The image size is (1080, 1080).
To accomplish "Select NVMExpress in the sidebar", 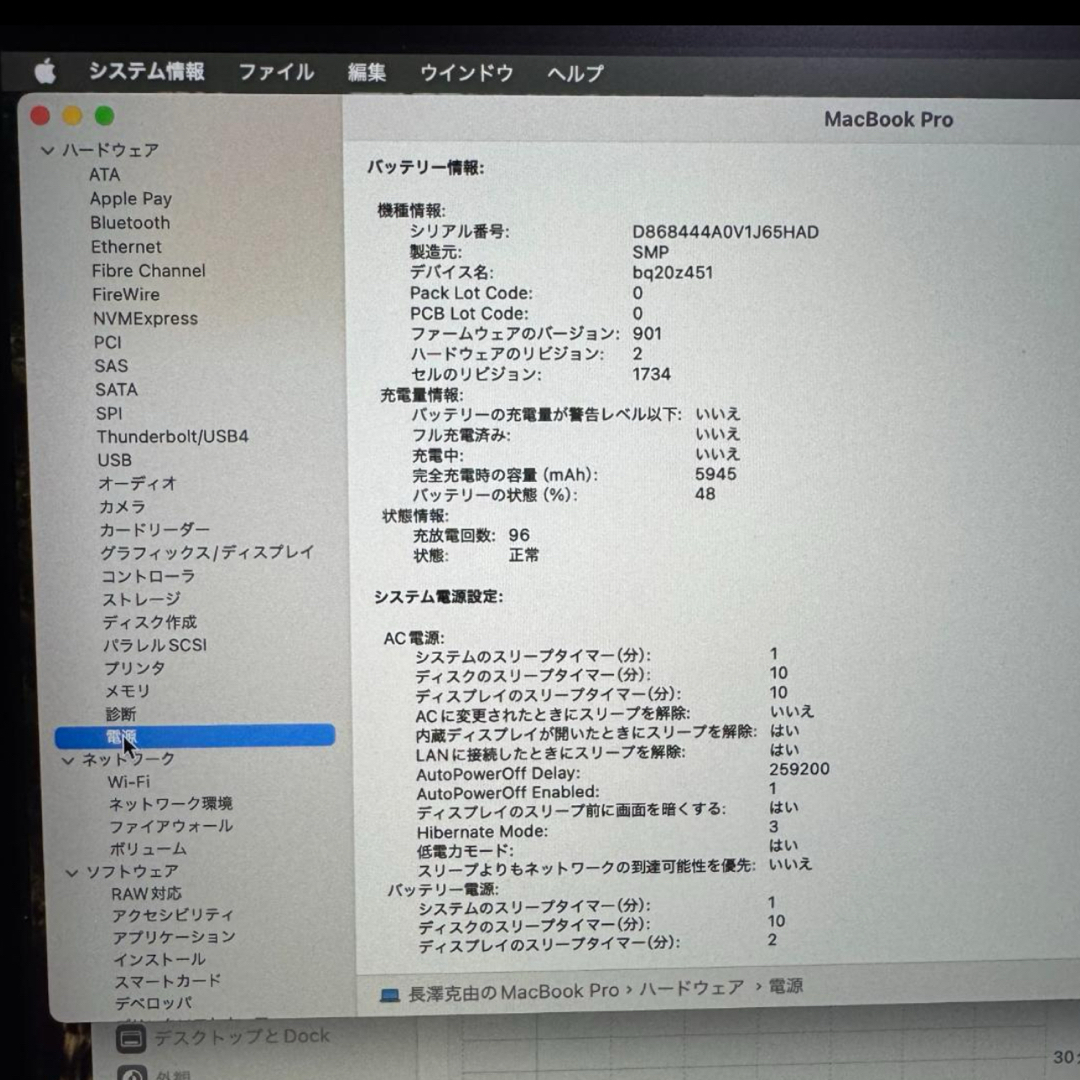I will [x=145, y=319].
